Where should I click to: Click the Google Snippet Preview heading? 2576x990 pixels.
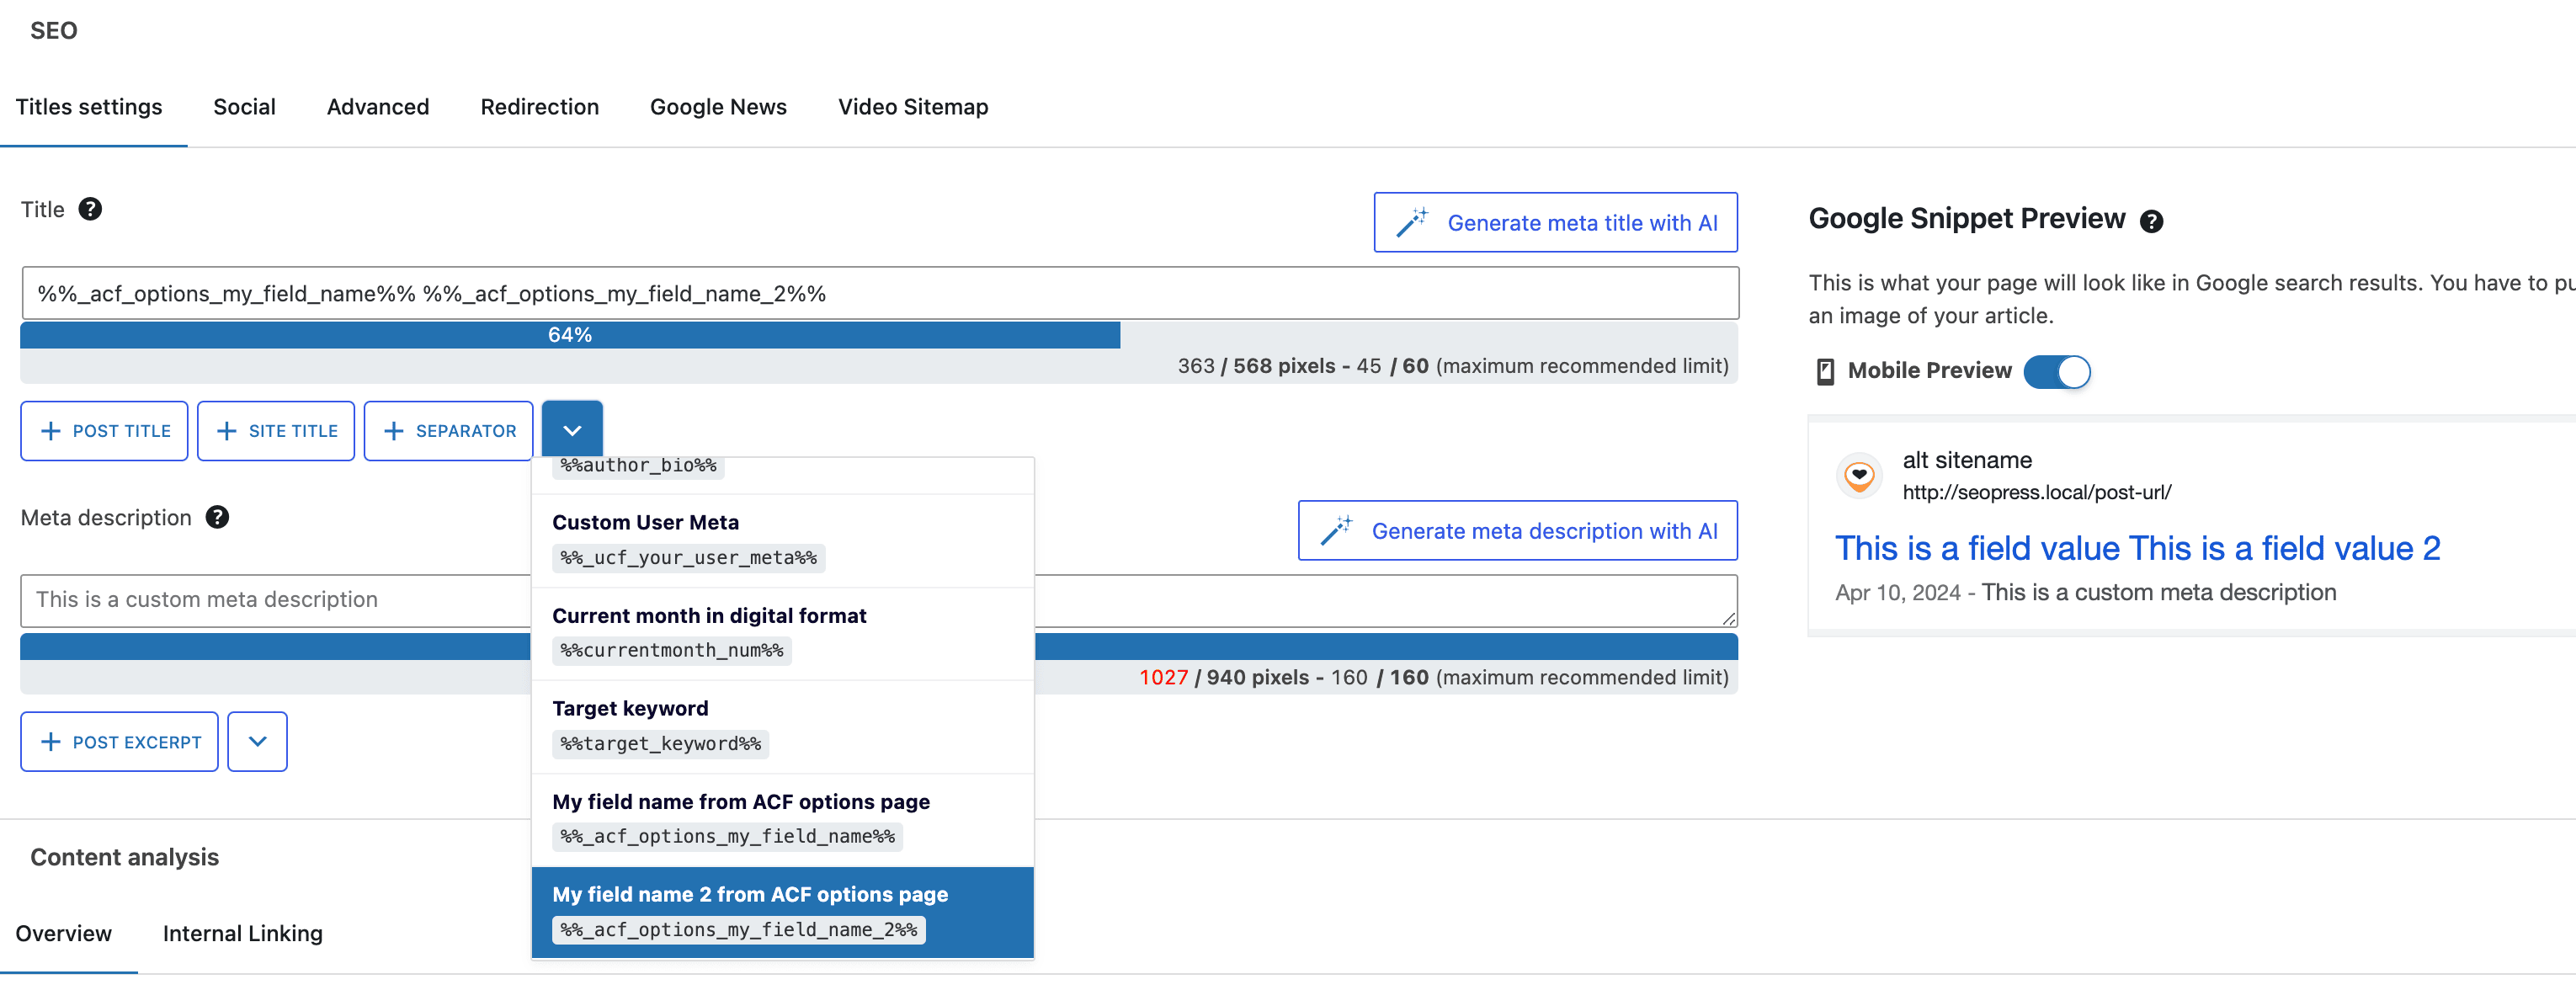(1966, 218)
